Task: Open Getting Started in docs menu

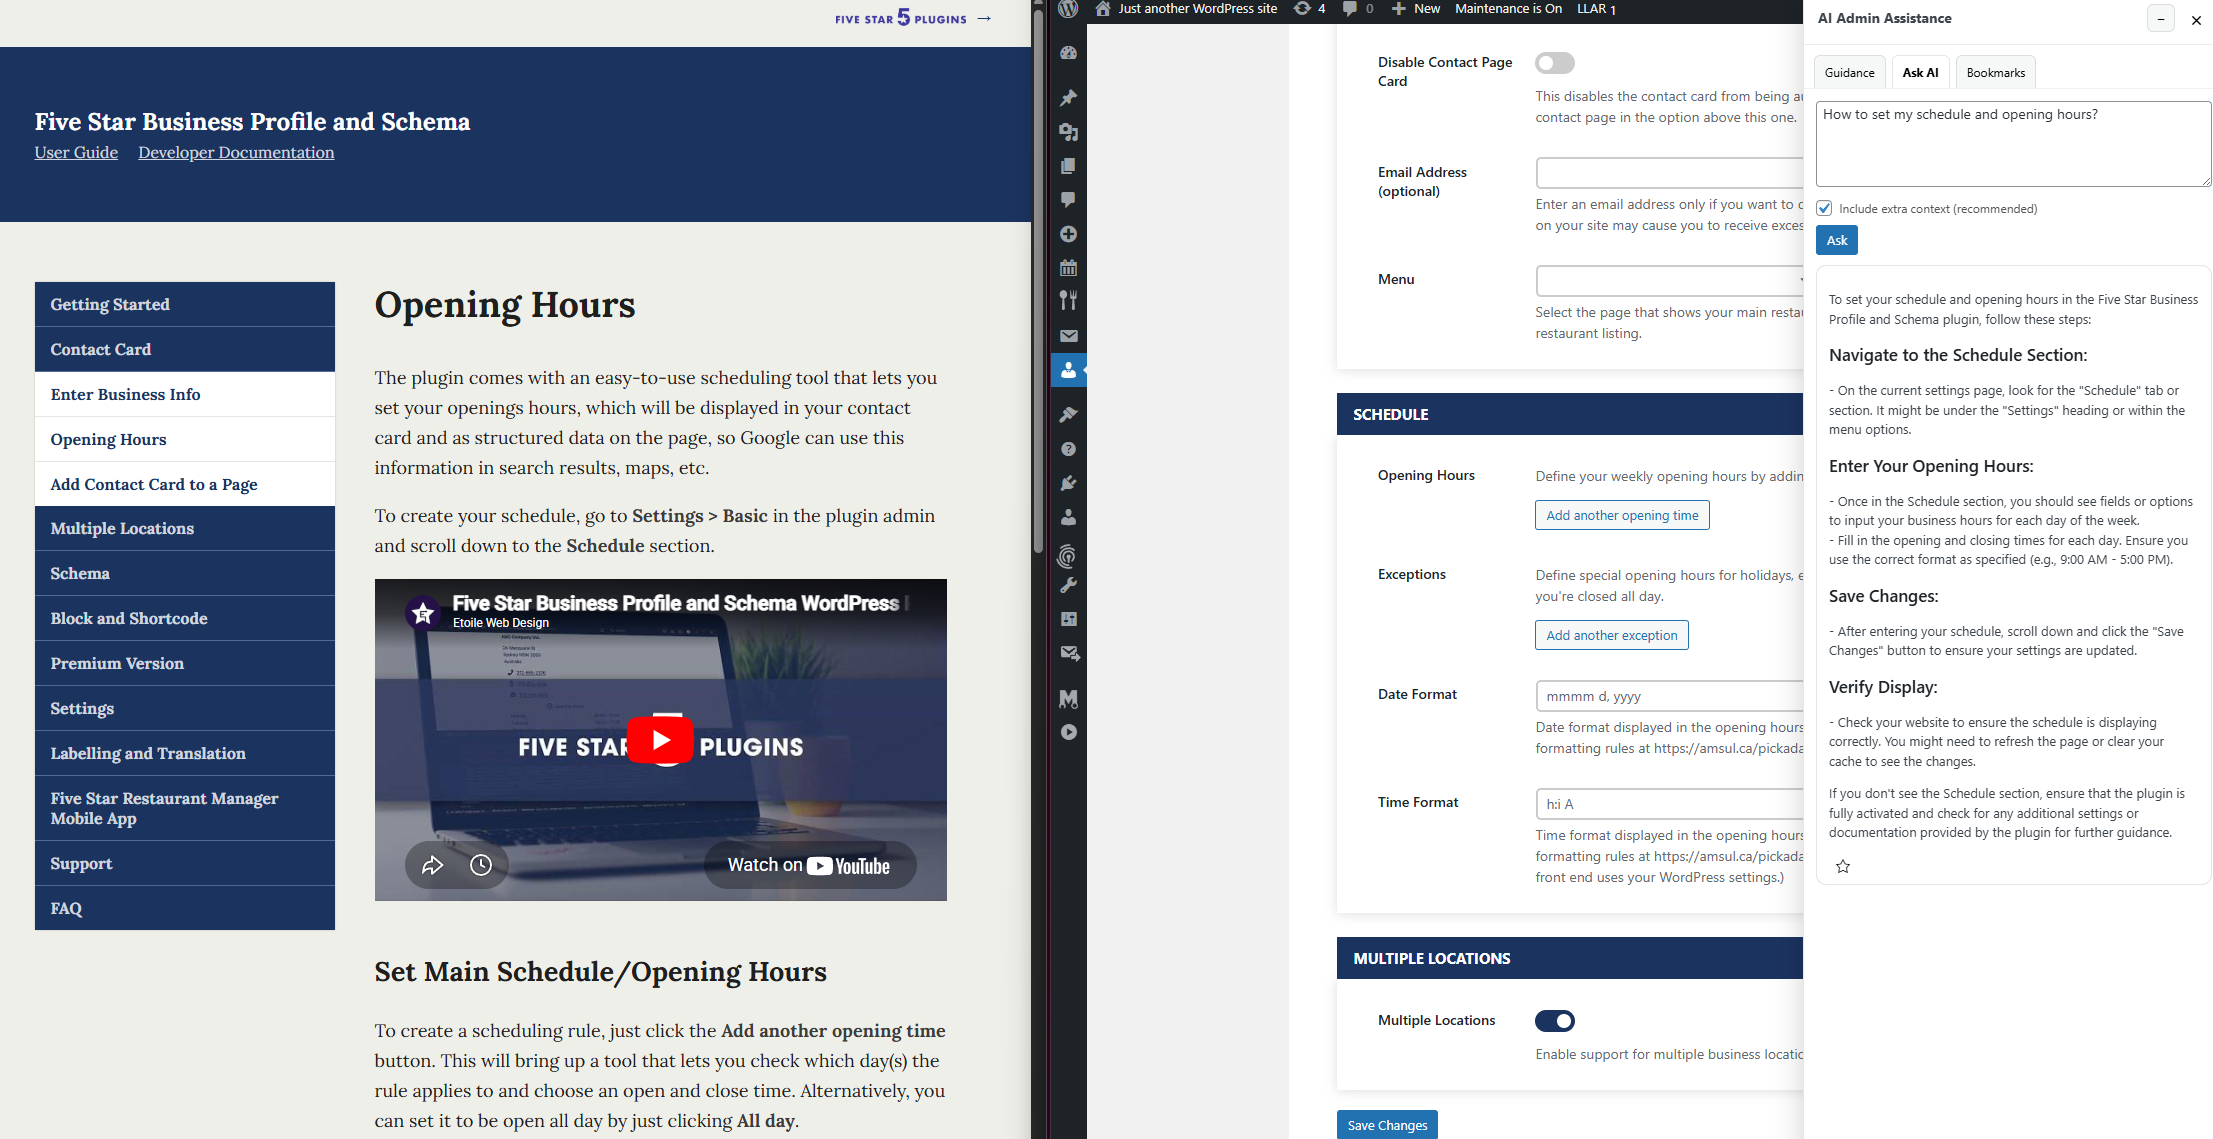Action: click(185, 304)
